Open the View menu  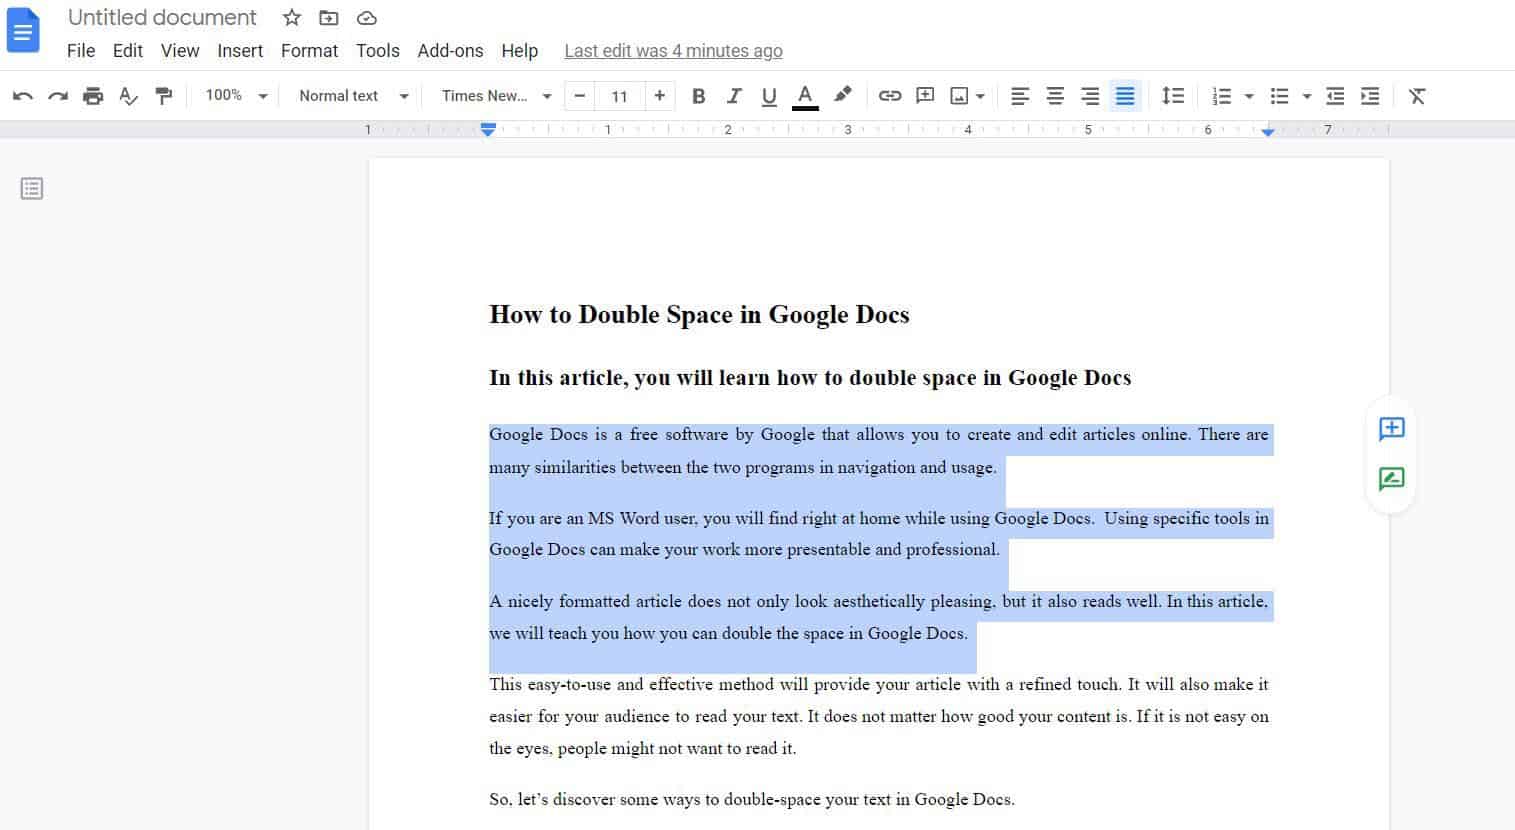(180, 51)
